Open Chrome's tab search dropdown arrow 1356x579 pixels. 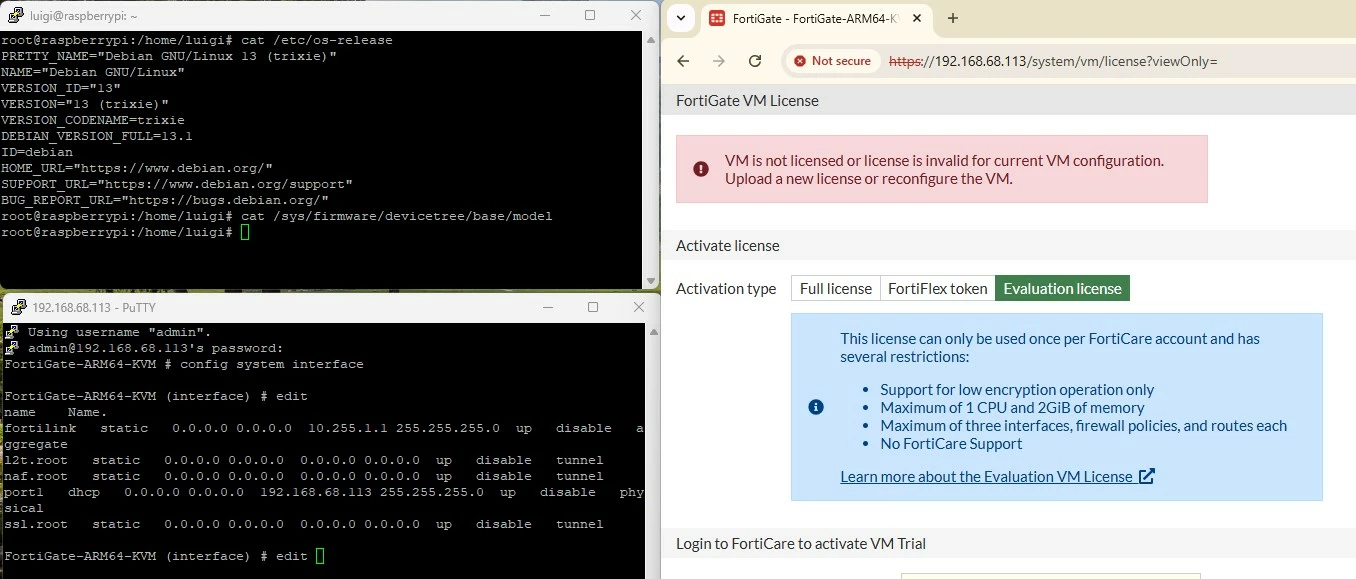(x=681, y=18)
